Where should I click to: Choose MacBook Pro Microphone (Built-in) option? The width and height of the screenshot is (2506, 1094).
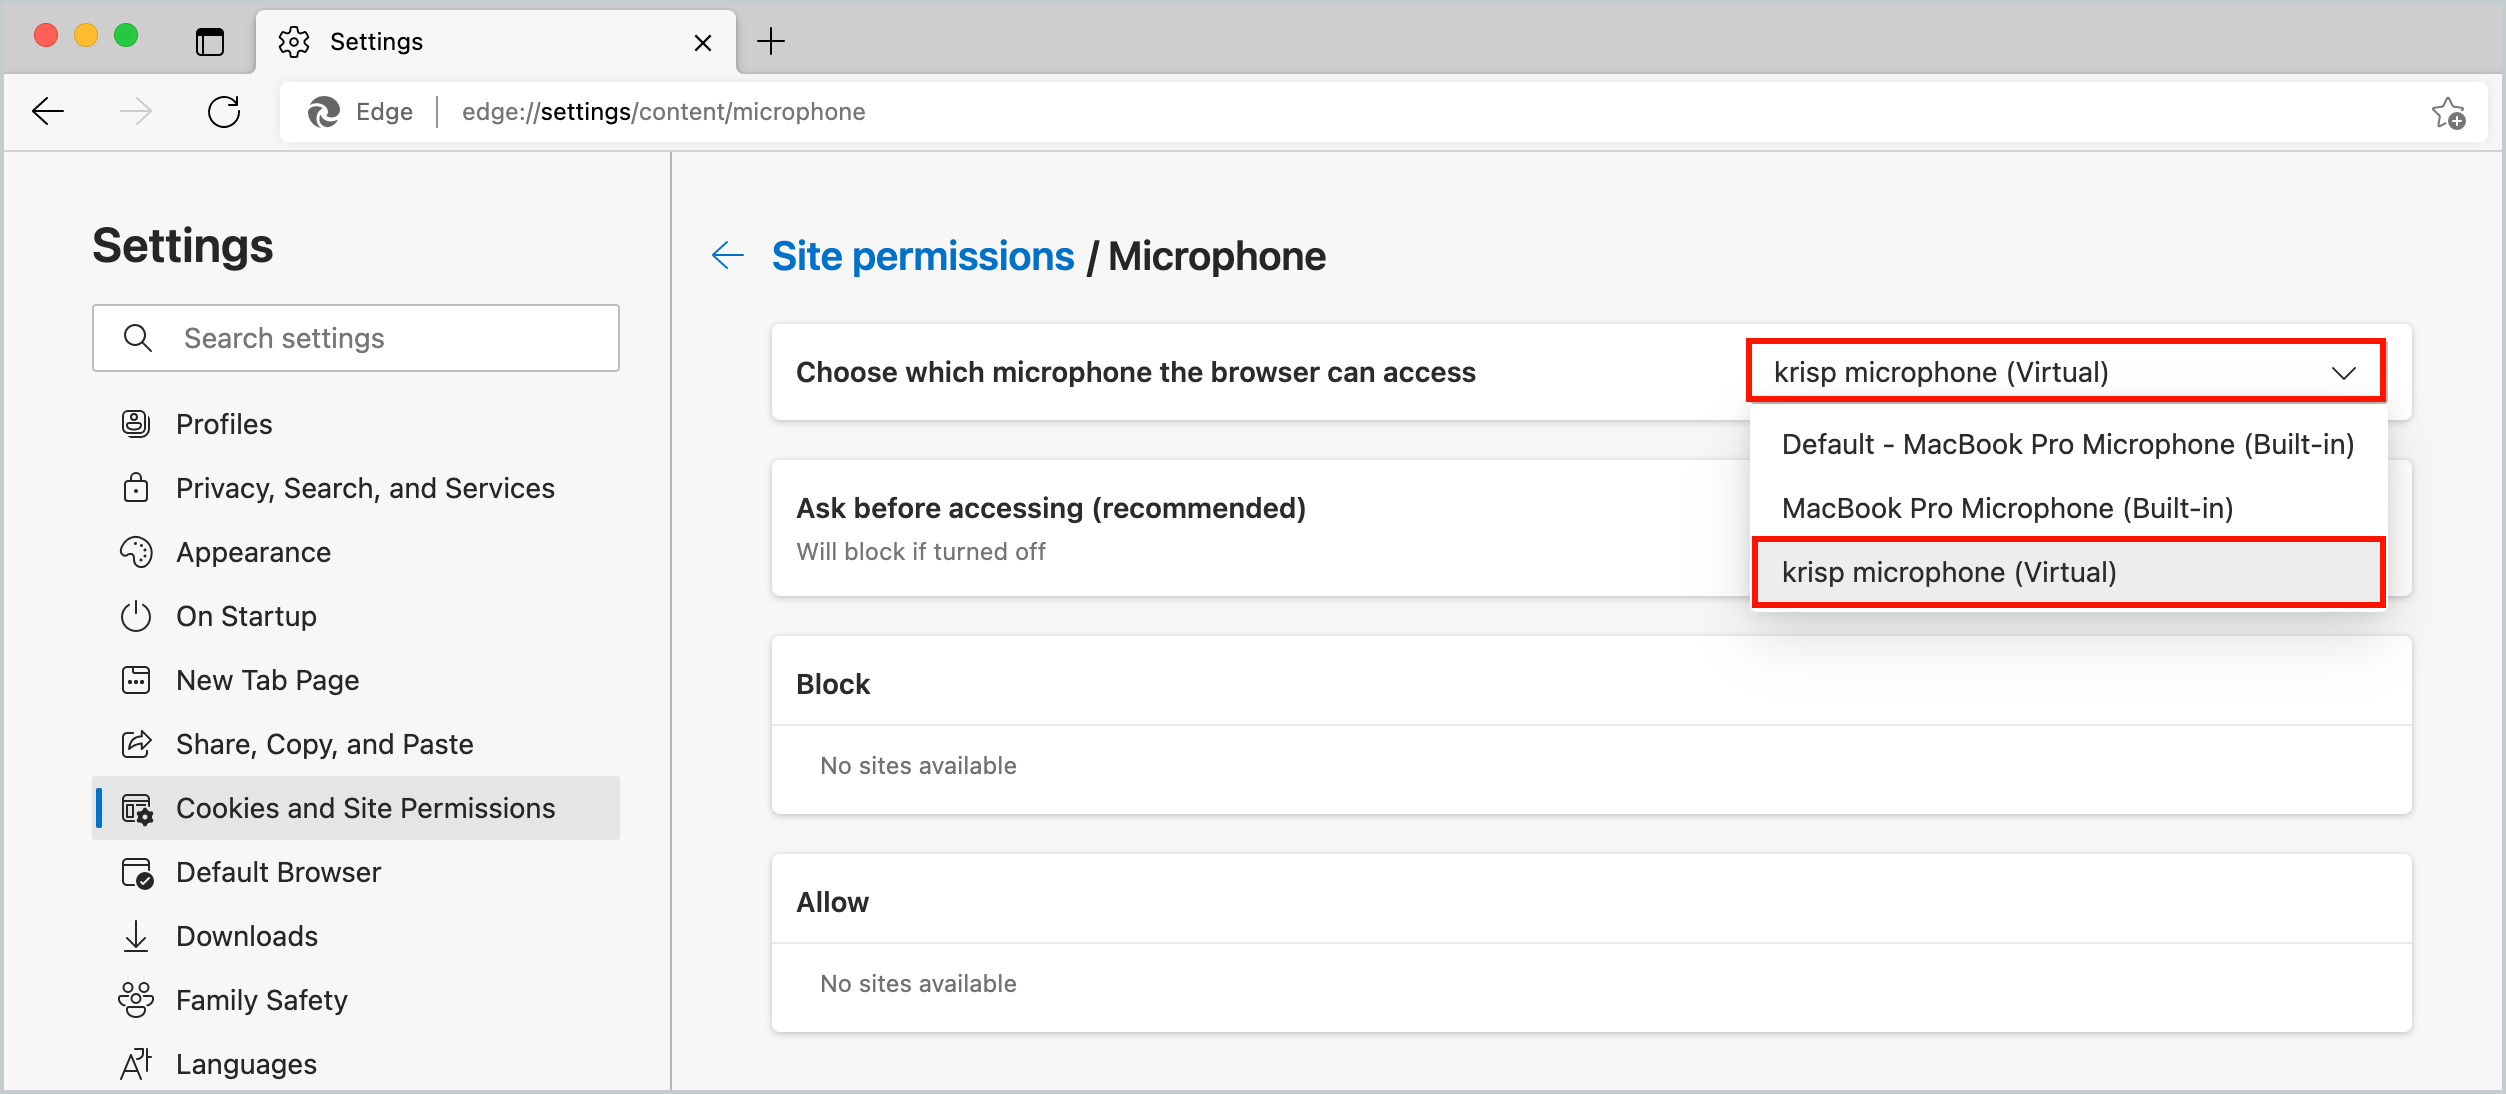2008,508
